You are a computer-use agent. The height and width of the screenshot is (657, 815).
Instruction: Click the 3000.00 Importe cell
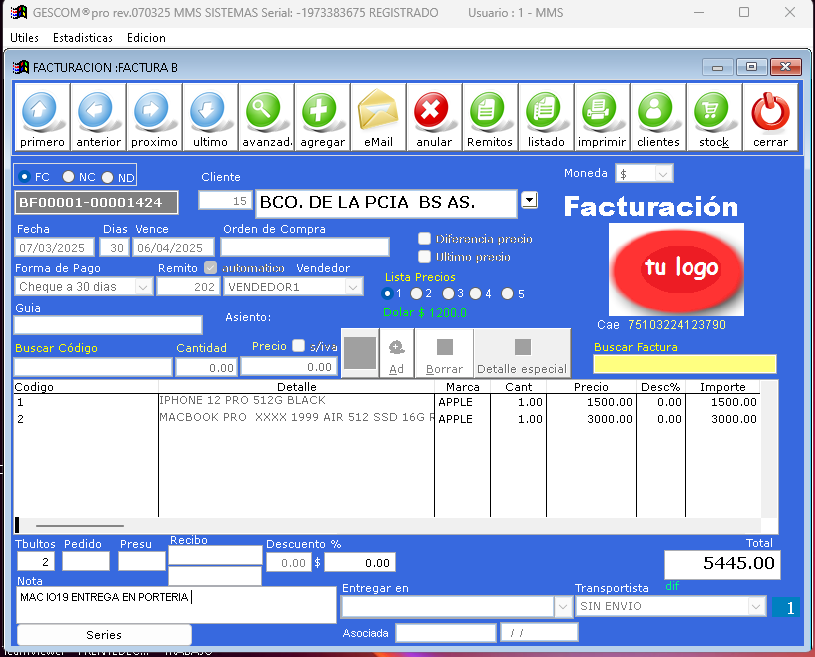click(x=723, y=419)
